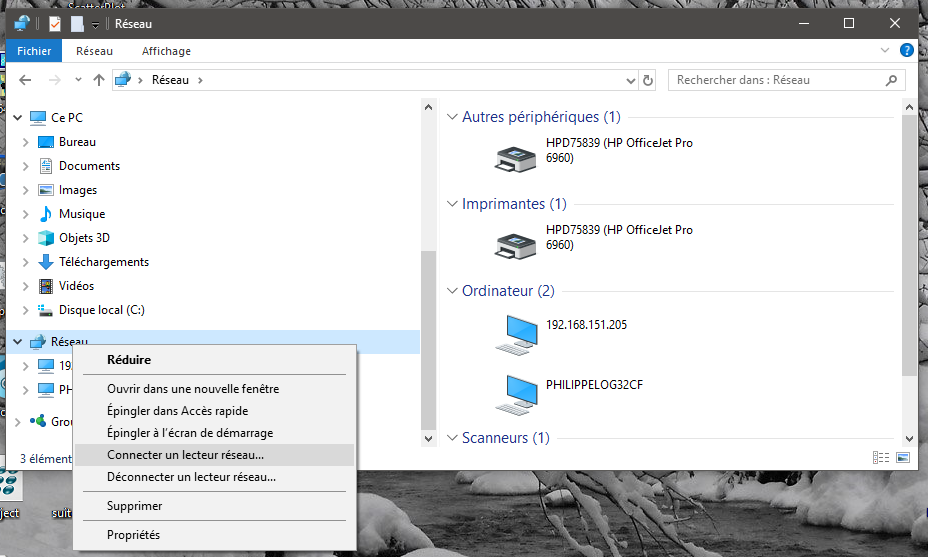This screenshot has width=928, height=557.
Task: Expand the Bureau tree node
Action: click(x=25, y=142)
